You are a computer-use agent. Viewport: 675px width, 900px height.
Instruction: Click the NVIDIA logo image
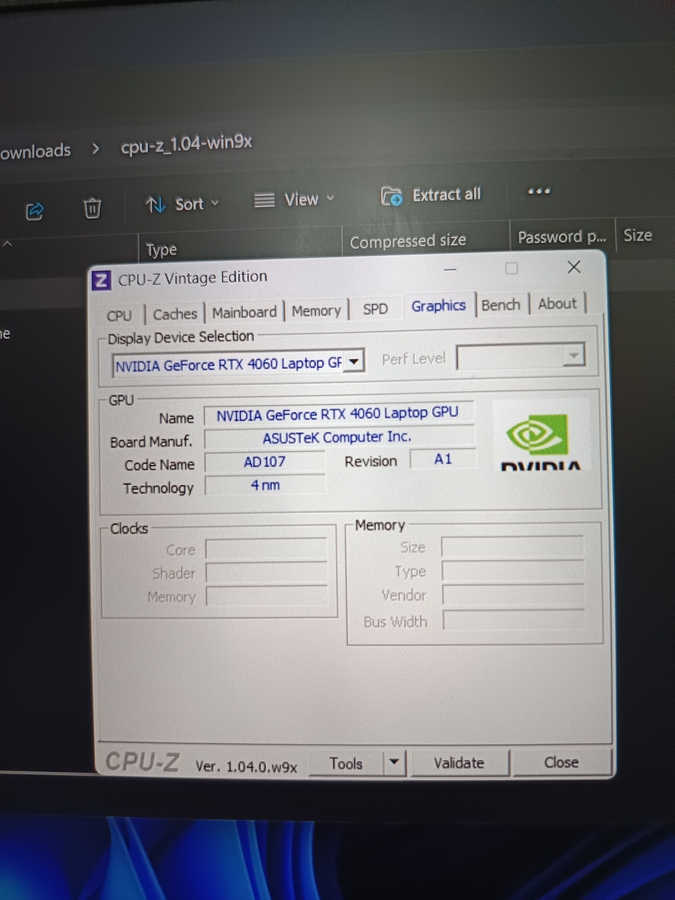point(540,443)
